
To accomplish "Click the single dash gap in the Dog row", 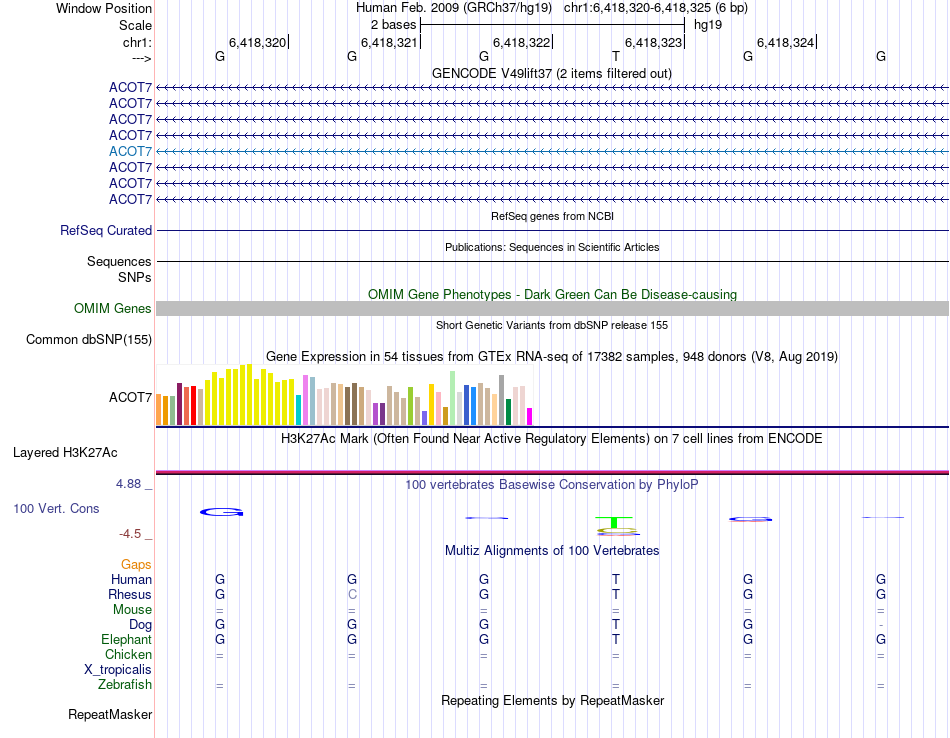I will [880, 625].
